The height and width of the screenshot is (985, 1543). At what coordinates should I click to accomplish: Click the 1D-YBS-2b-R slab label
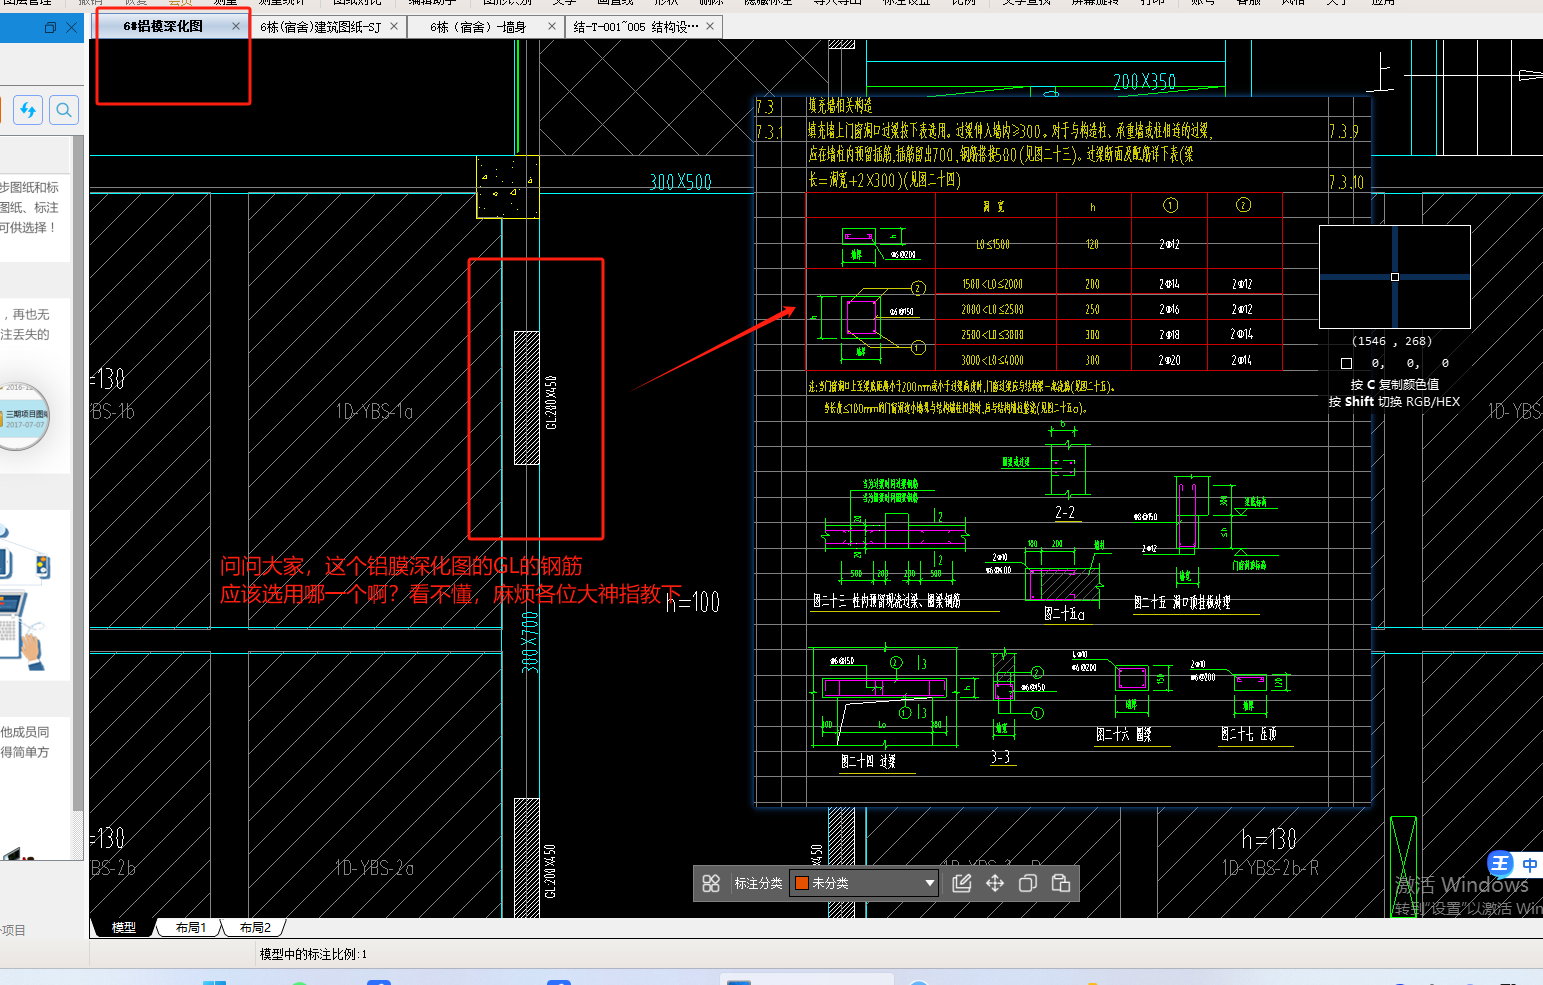click(1270, 868)
